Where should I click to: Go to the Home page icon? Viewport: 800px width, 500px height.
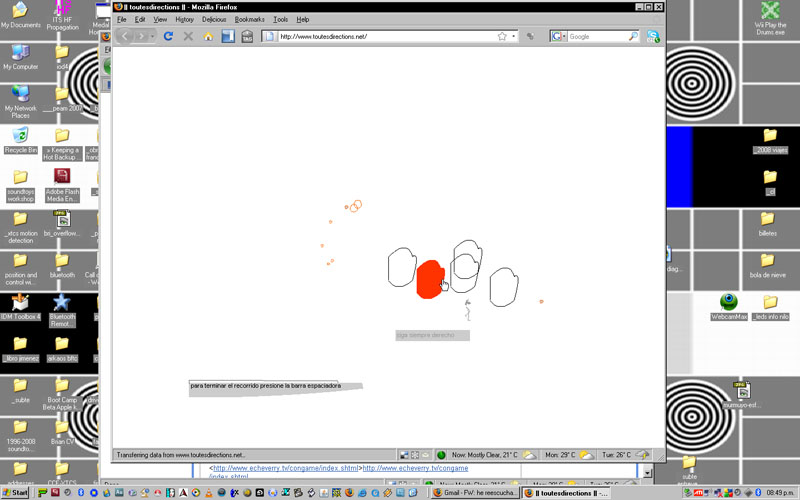click(x=208, y=37)
